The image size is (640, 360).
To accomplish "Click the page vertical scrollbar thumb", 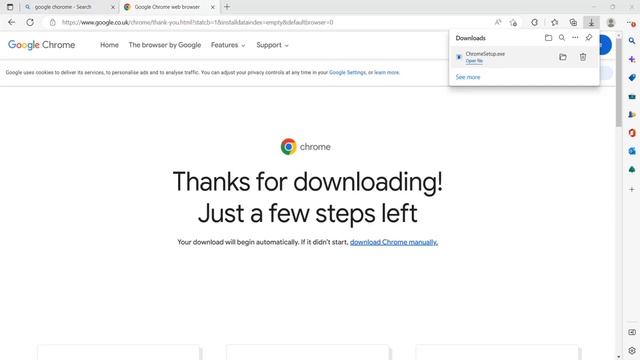I will click(x=619, y=82).
